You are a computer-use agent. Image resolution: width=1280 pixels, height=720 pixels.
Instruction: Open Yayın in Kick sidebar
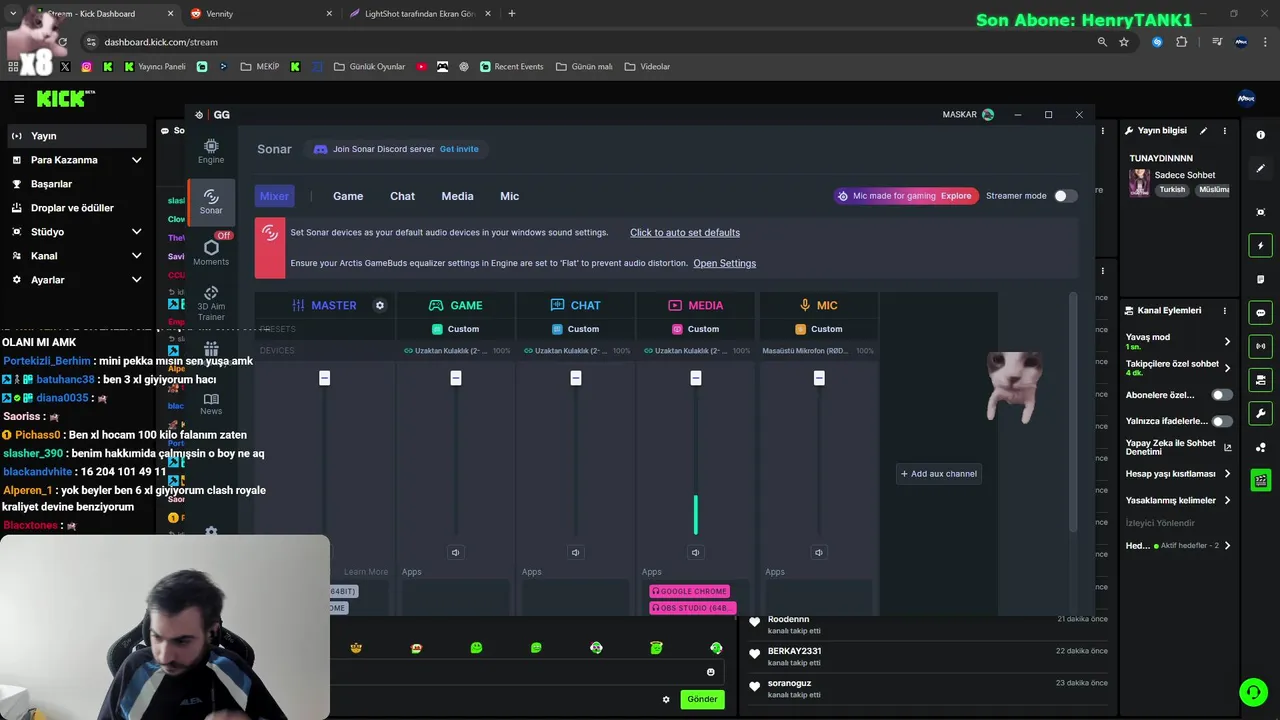(x=75, y=136)
